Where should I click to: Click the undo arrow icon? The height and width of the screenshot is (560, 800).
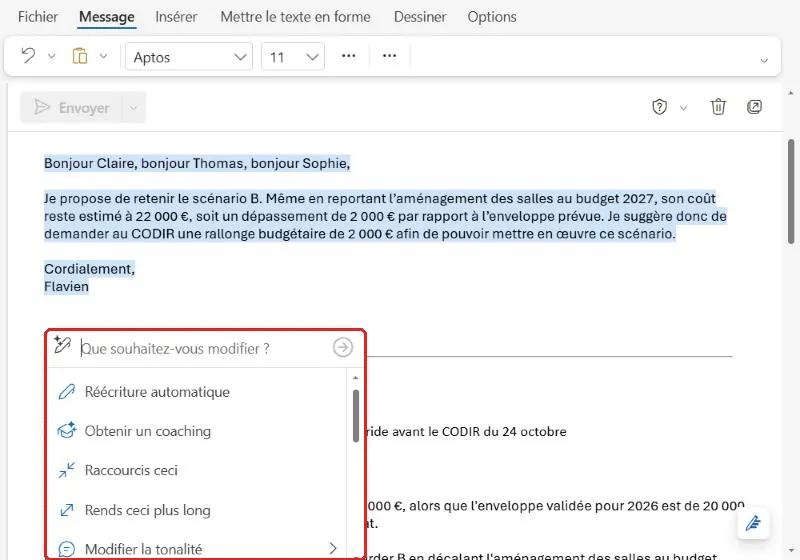click(29, 56)
